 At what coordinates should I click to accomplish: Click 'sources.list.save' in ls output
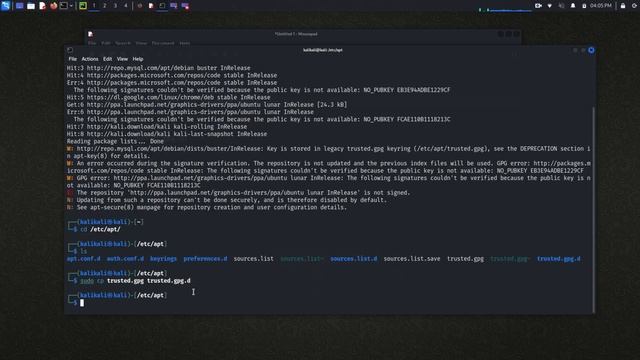(412, 259)
